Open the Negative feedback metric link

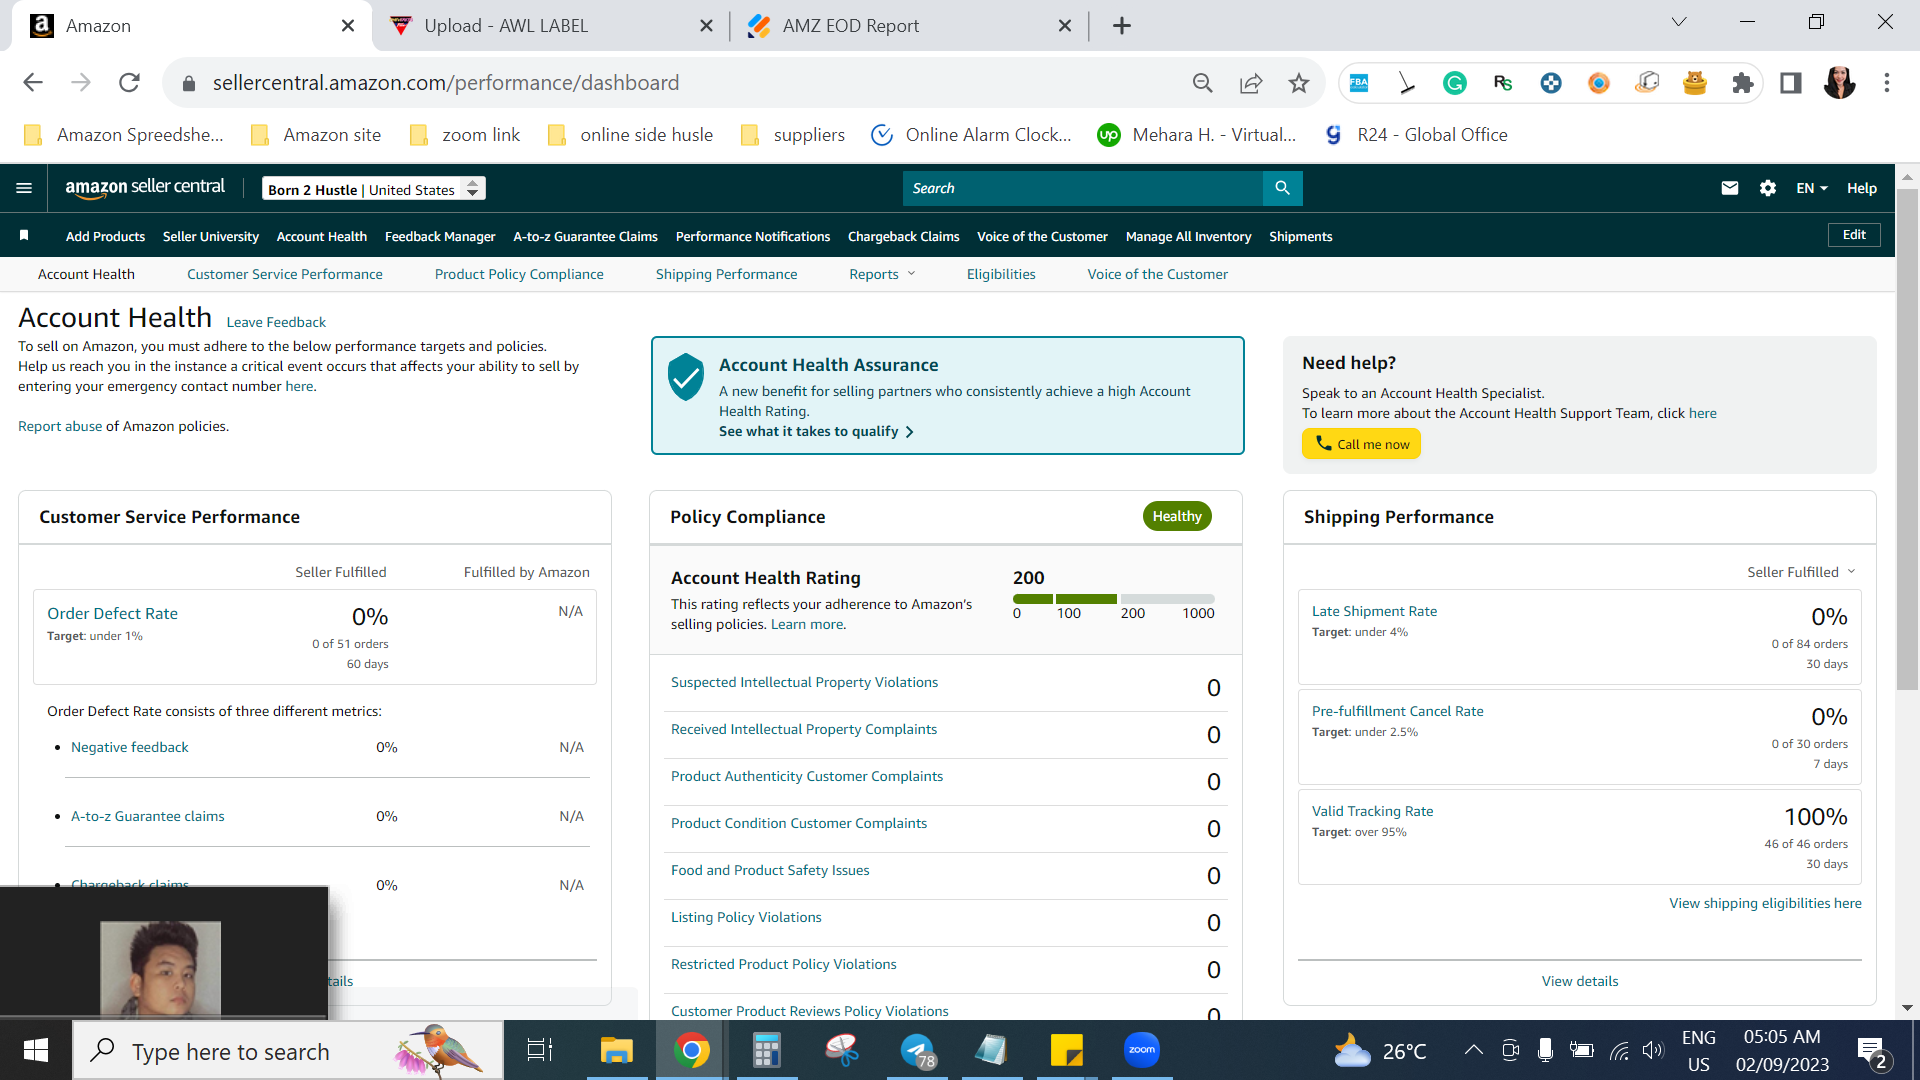click(x=129, y=747)
